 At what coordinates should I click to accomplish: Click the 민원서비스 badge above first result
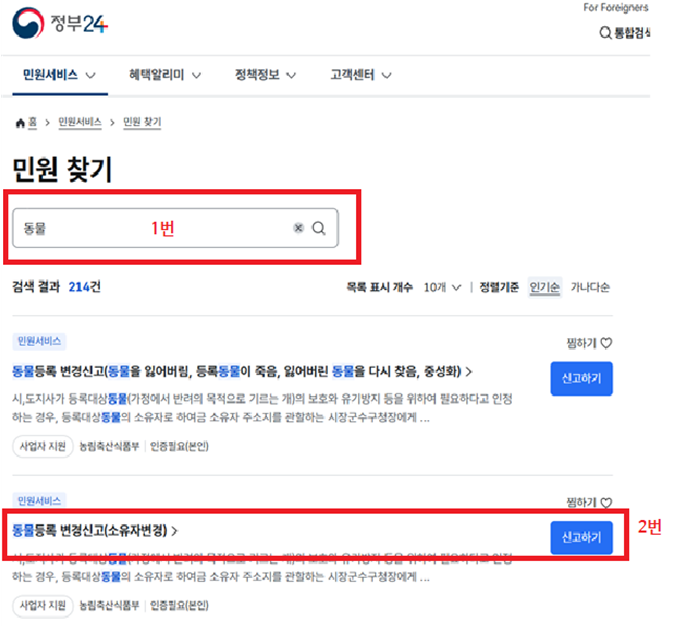click(39, 342)
